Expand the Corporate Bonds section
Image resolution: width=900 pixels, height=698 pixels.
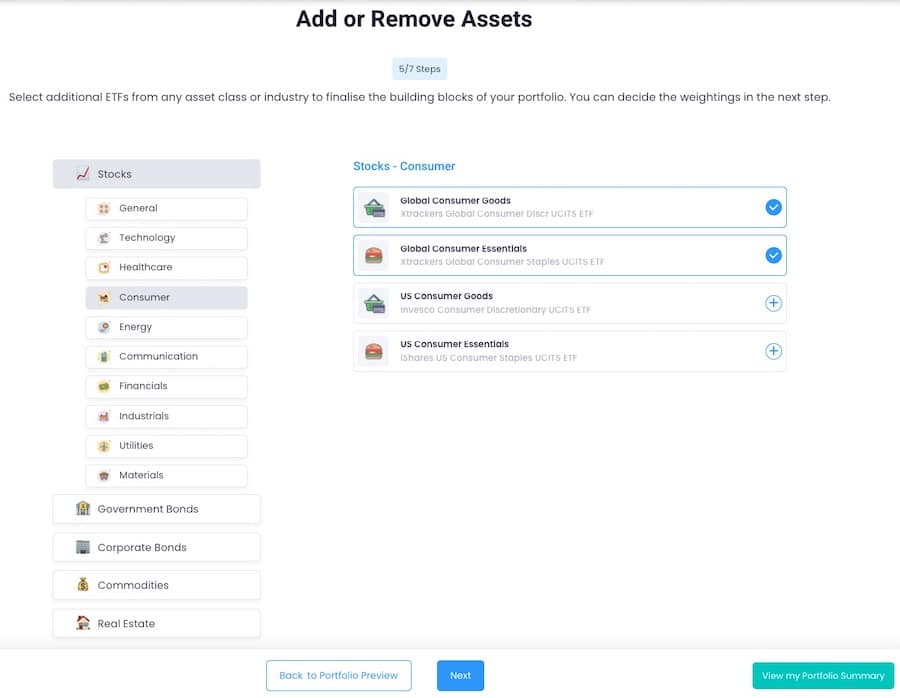[x=157, y=548]
